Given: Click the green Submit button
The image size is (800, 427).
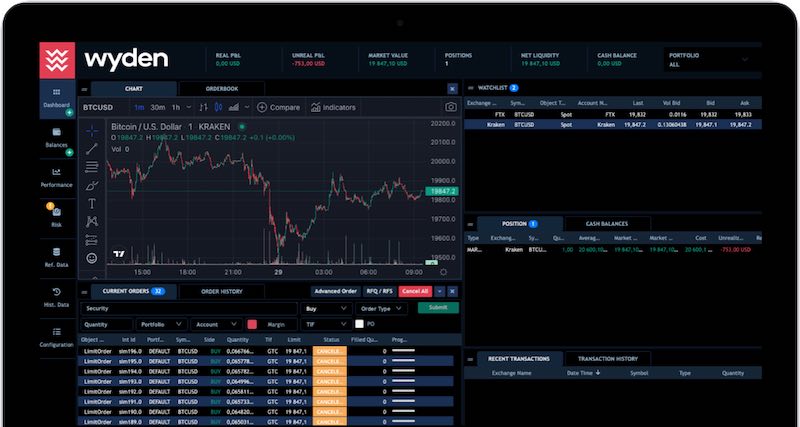Looking at the screenshot, I should coord(438,308).
